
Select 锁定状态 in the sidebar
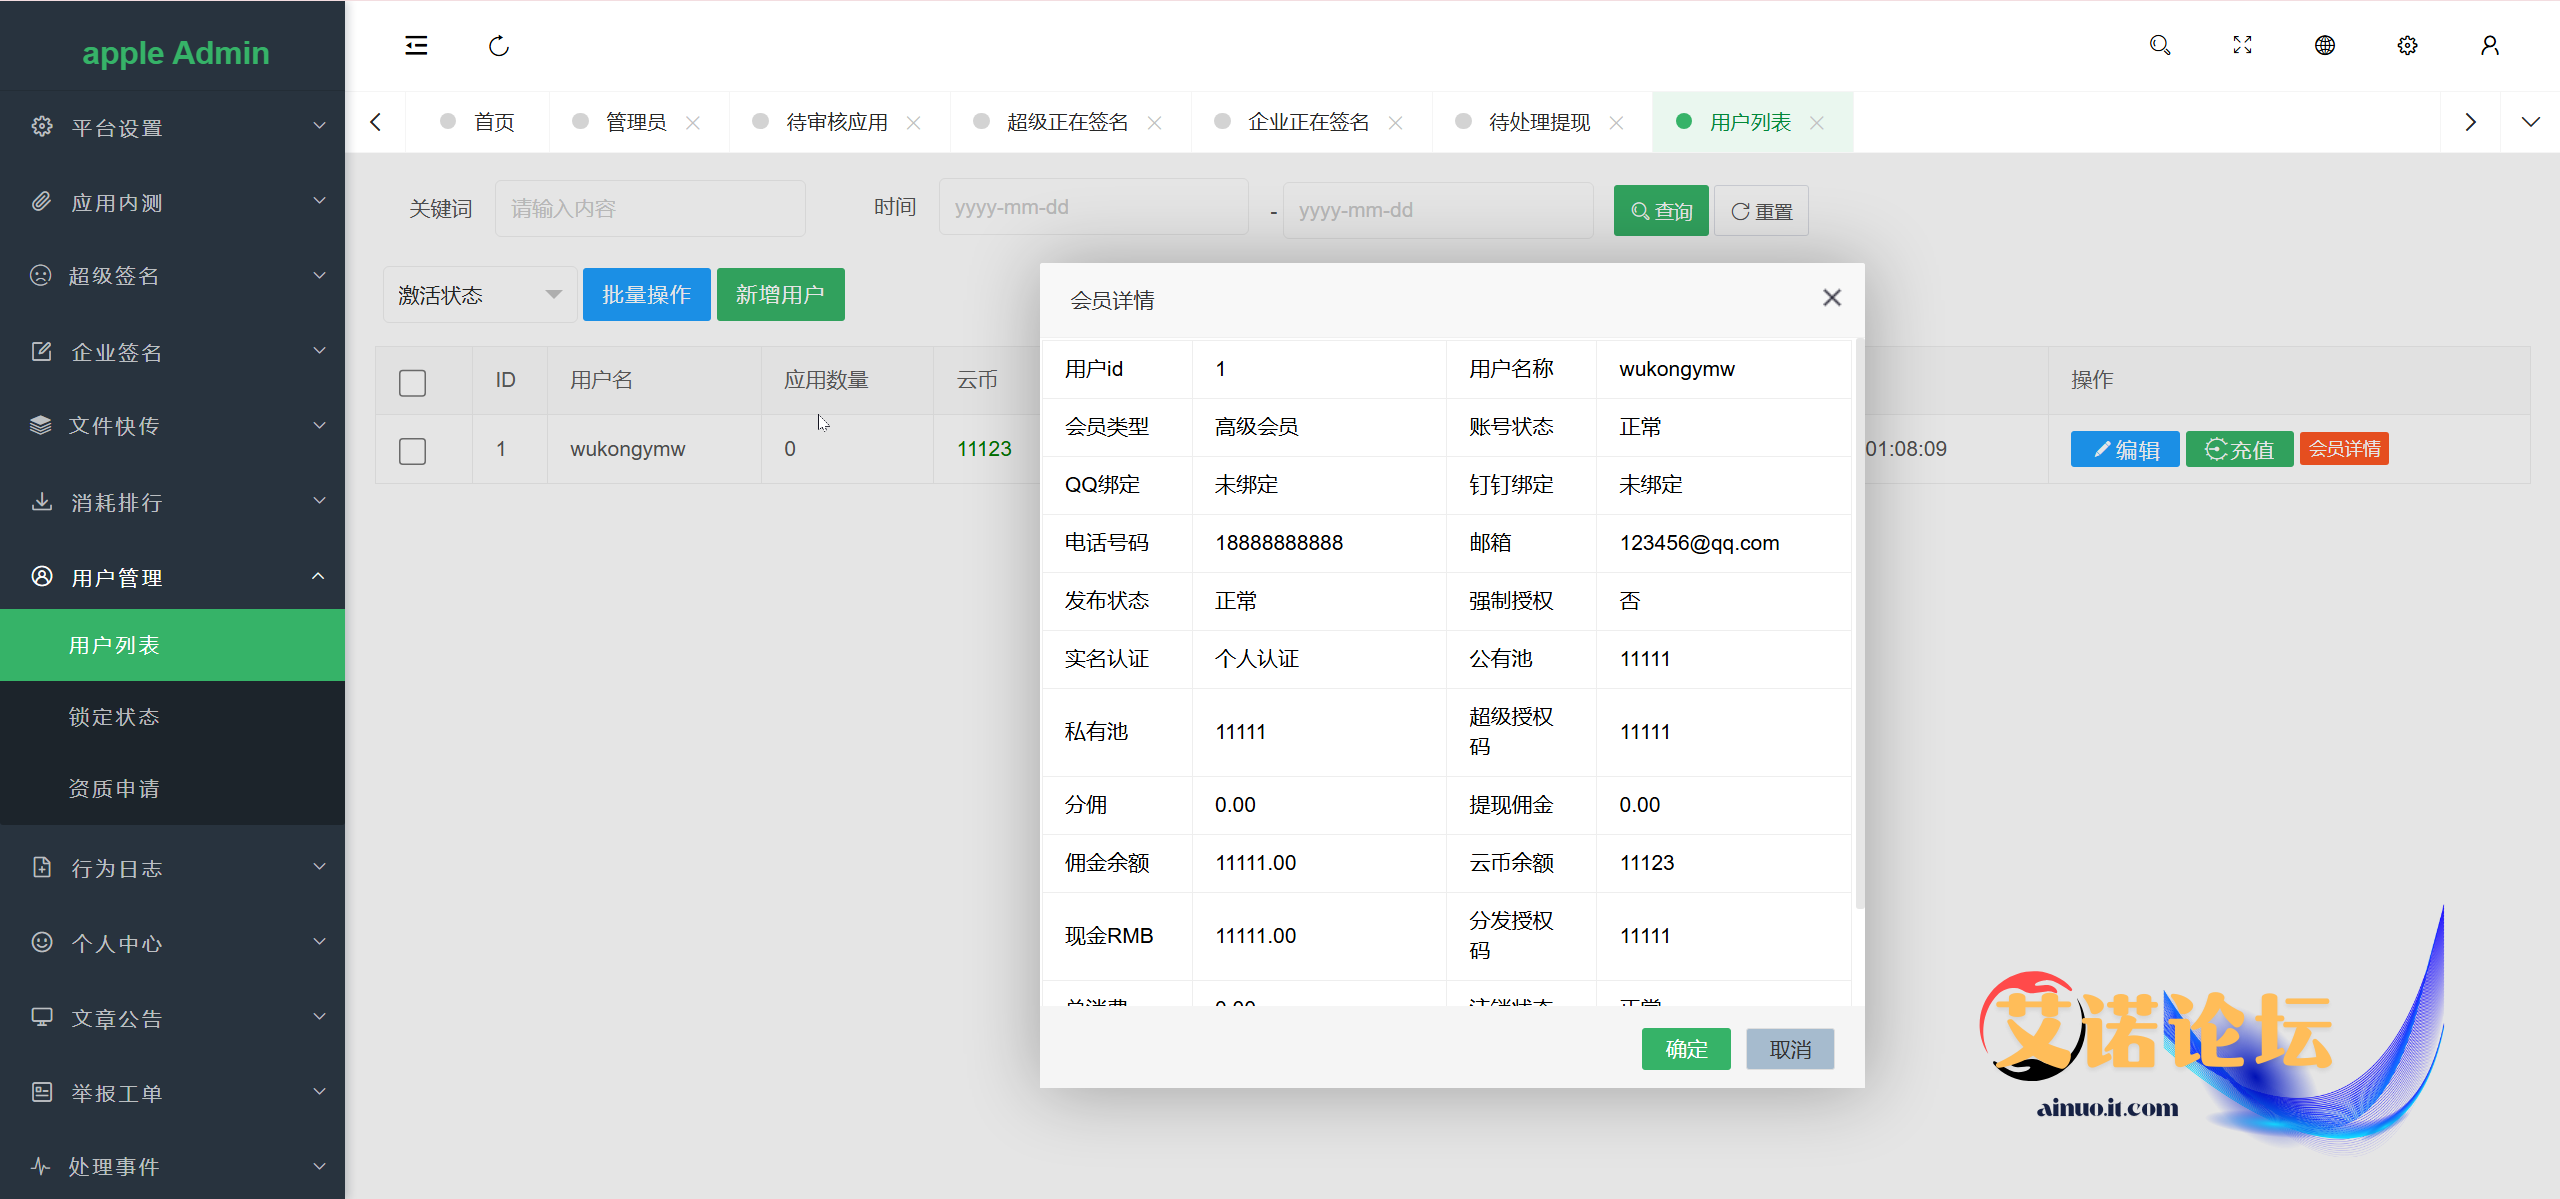[114, 717]
